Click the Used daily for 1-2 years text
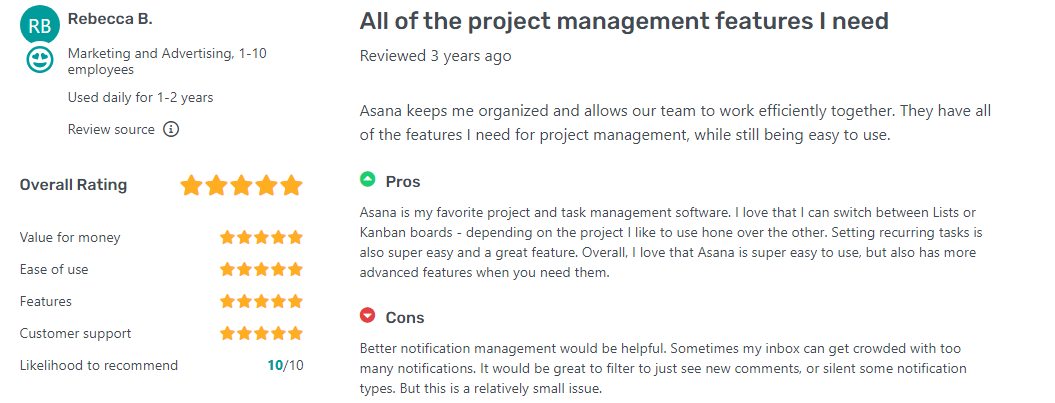Screen dimensions: 1055x403 pos(140,98)
